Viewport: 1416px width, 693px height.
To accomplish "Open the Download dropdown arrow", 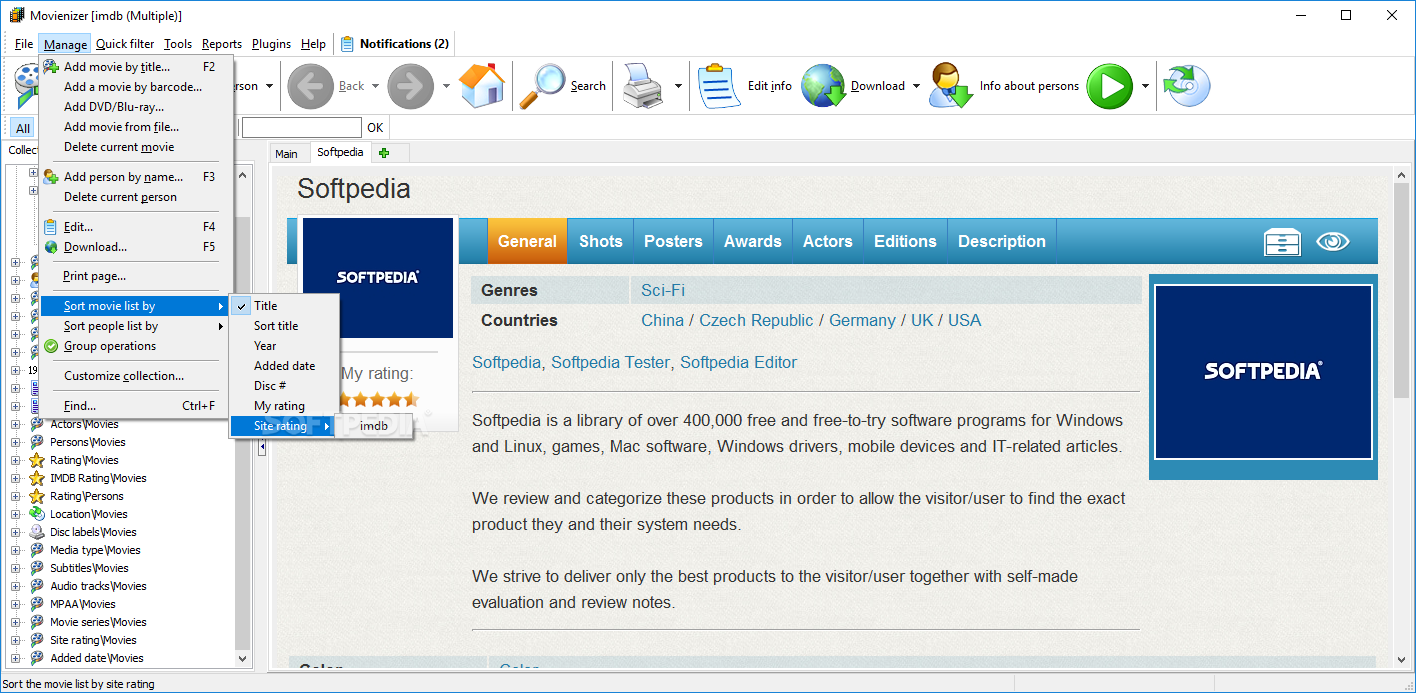I will (x=915, y=86).
